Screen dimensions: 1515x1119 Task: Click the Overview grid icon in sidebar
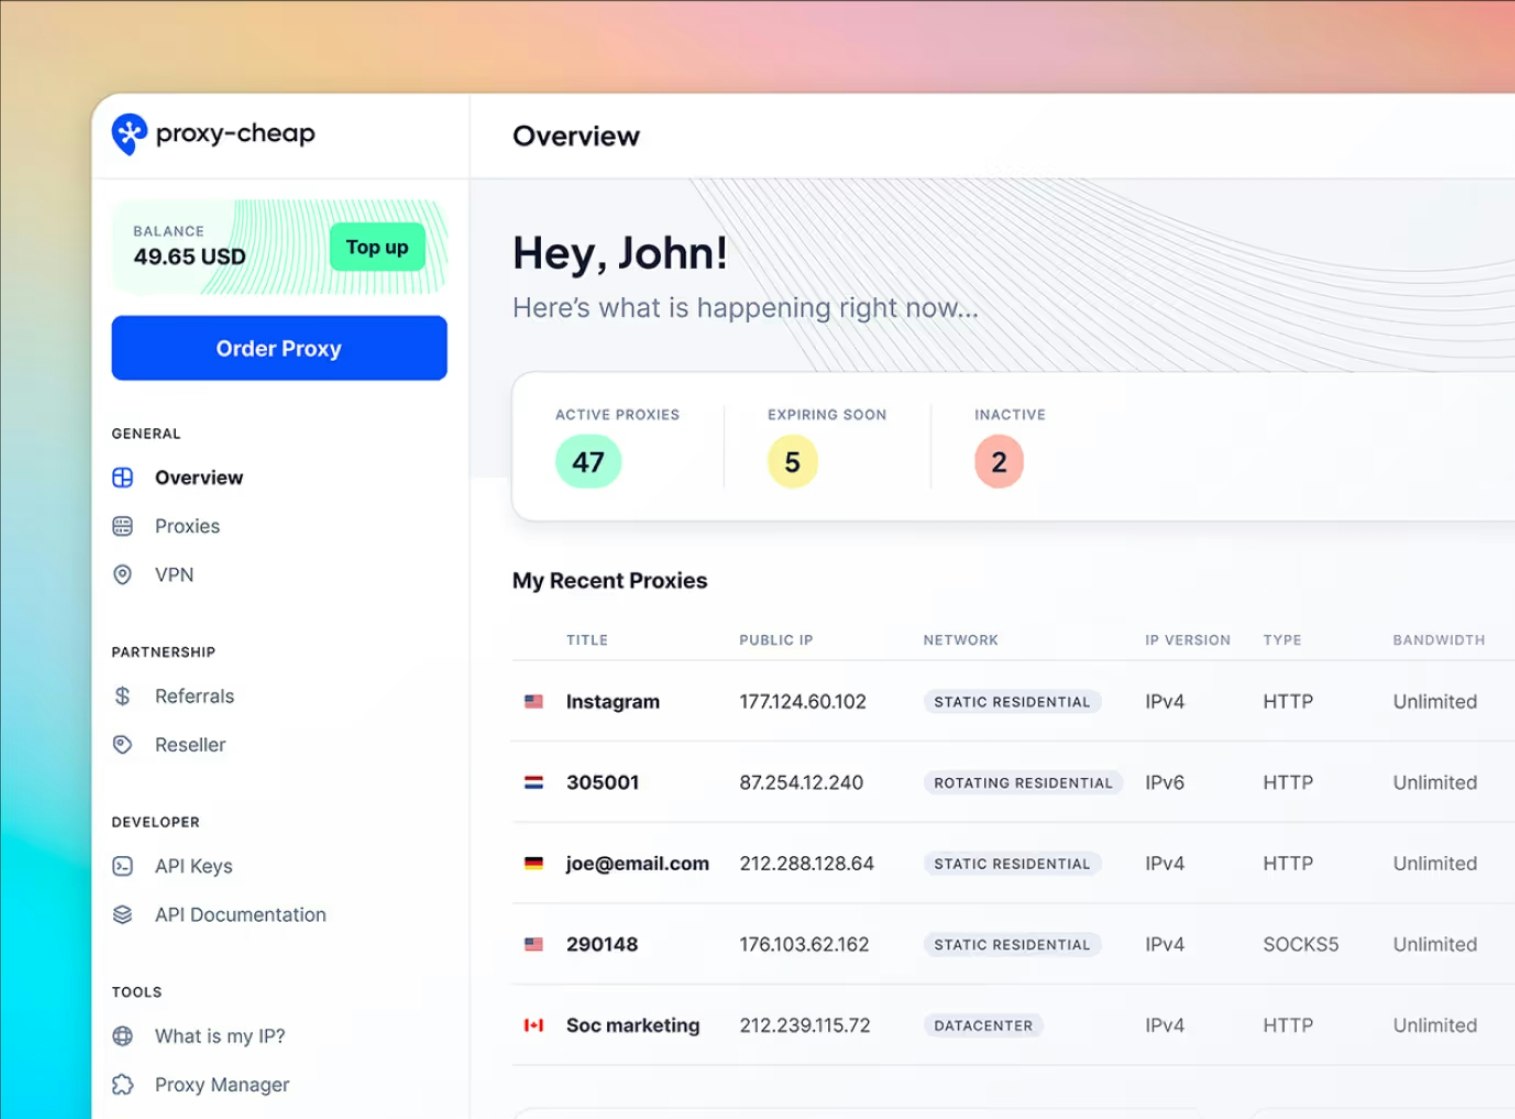[x=123, y=478]
